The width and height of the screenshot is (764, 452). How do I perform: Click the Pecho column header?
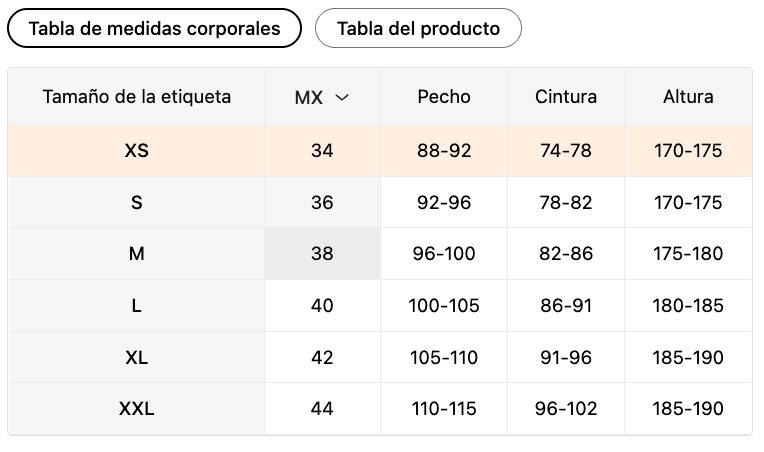(444, 97)
